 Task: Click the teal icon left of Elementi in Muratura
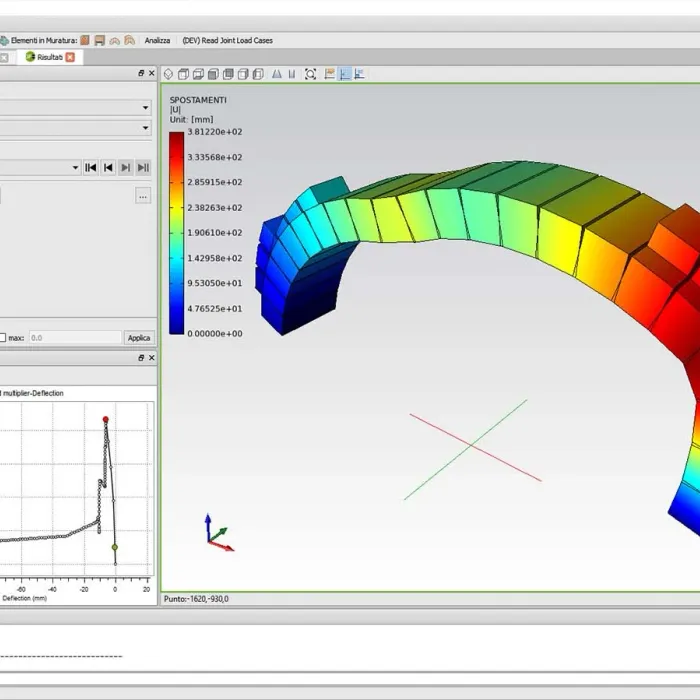pyautogui.click(x=4, y=41)
